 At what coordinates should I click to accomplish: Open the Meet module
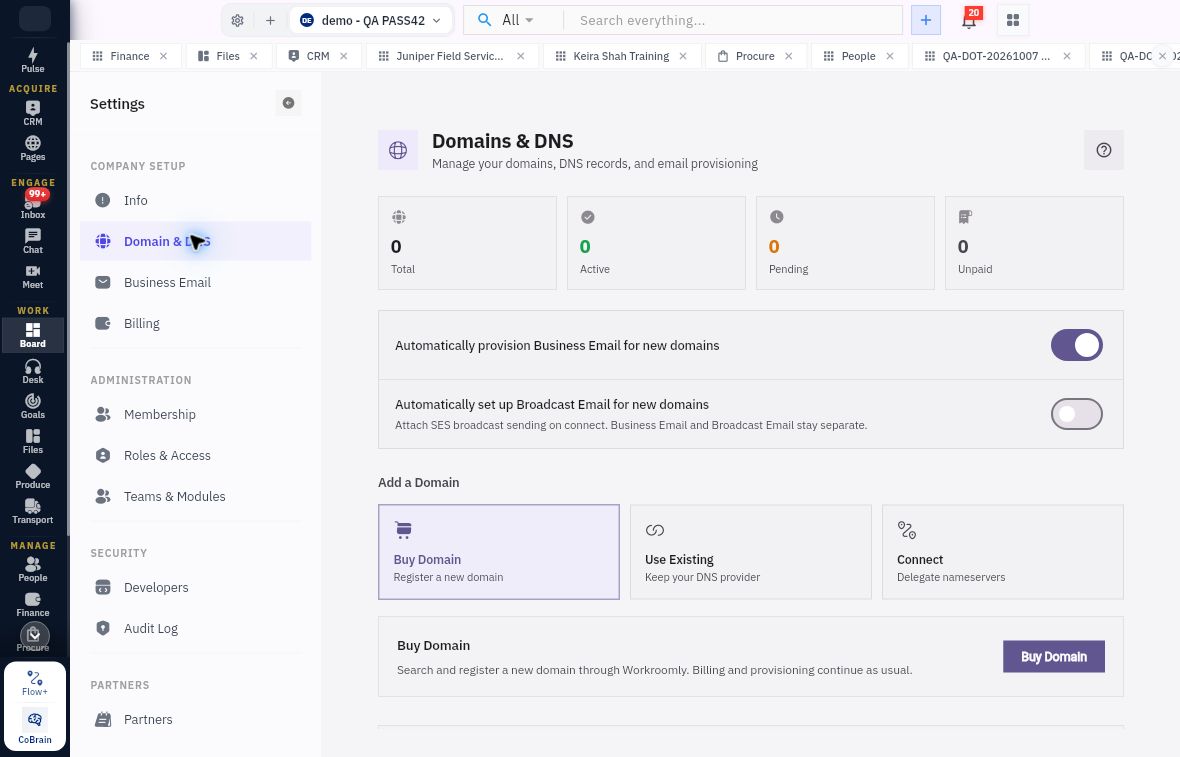(x=32, y=276)
